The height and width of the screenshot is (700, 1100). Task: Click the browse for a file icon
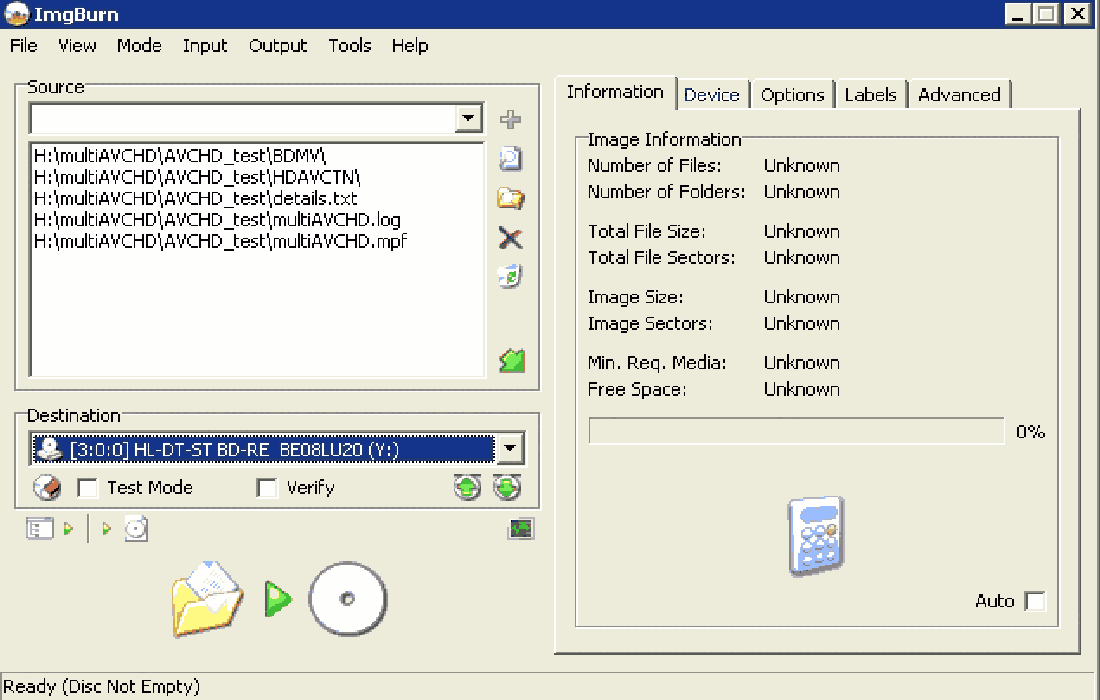pos(511,159)
